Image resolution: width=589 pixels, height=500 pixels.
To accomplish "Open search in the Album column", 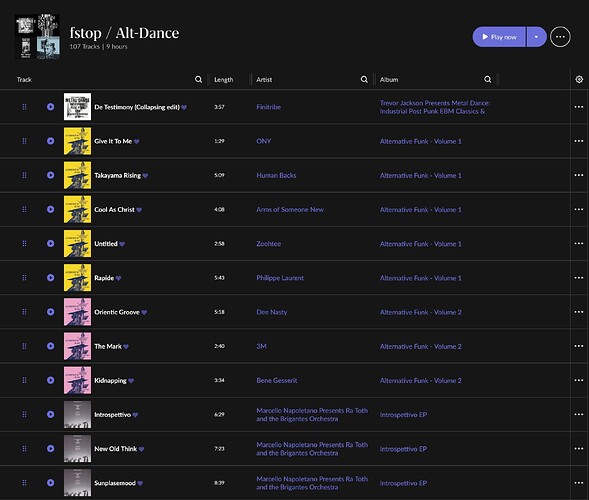I will click(x=488, y=79).
